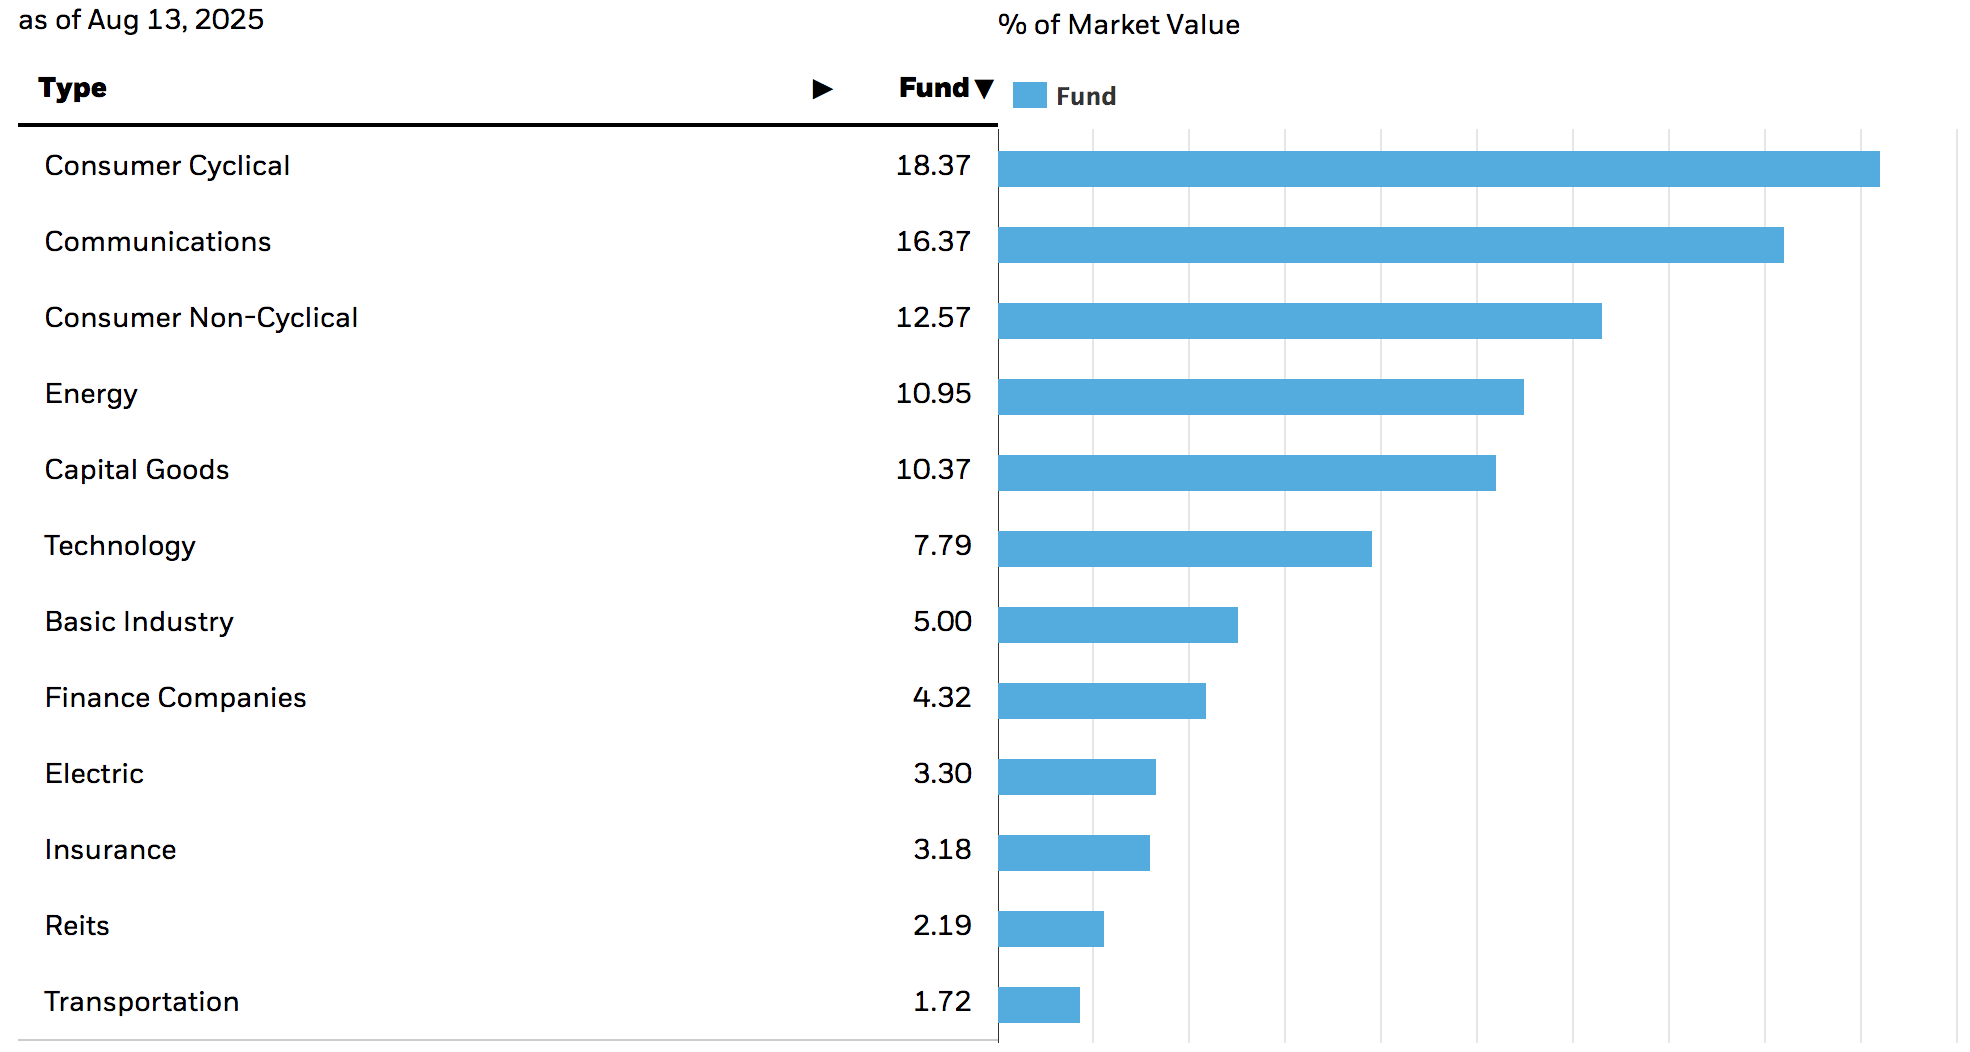Click the Fund column descending sort arrow
The width and height of the screenshot is (1970, 1052).
(x=984, y=89)
